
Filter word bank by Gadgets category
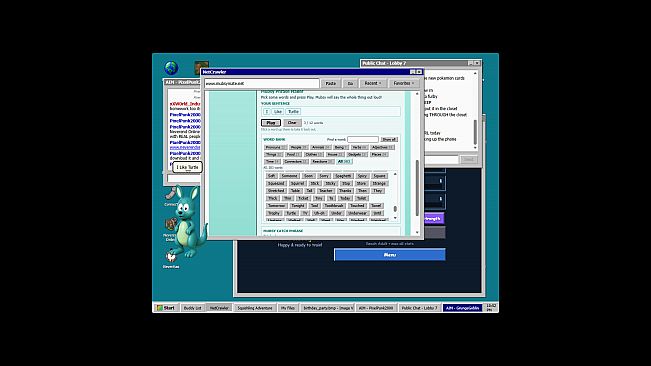[357, 154]
